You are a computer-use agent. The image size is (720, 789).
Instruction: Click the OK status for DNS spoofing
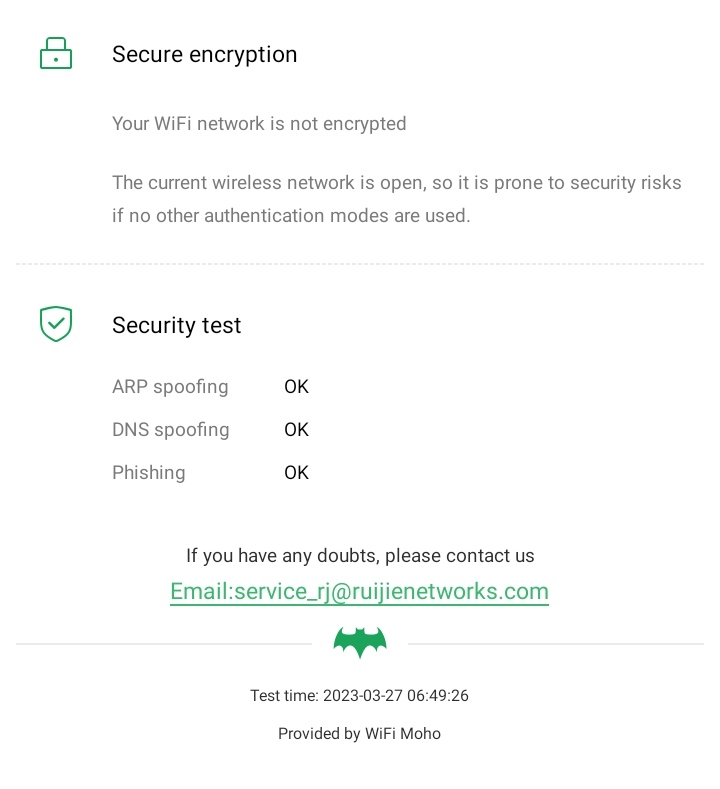pyautogui.click(x=296, y=429)
